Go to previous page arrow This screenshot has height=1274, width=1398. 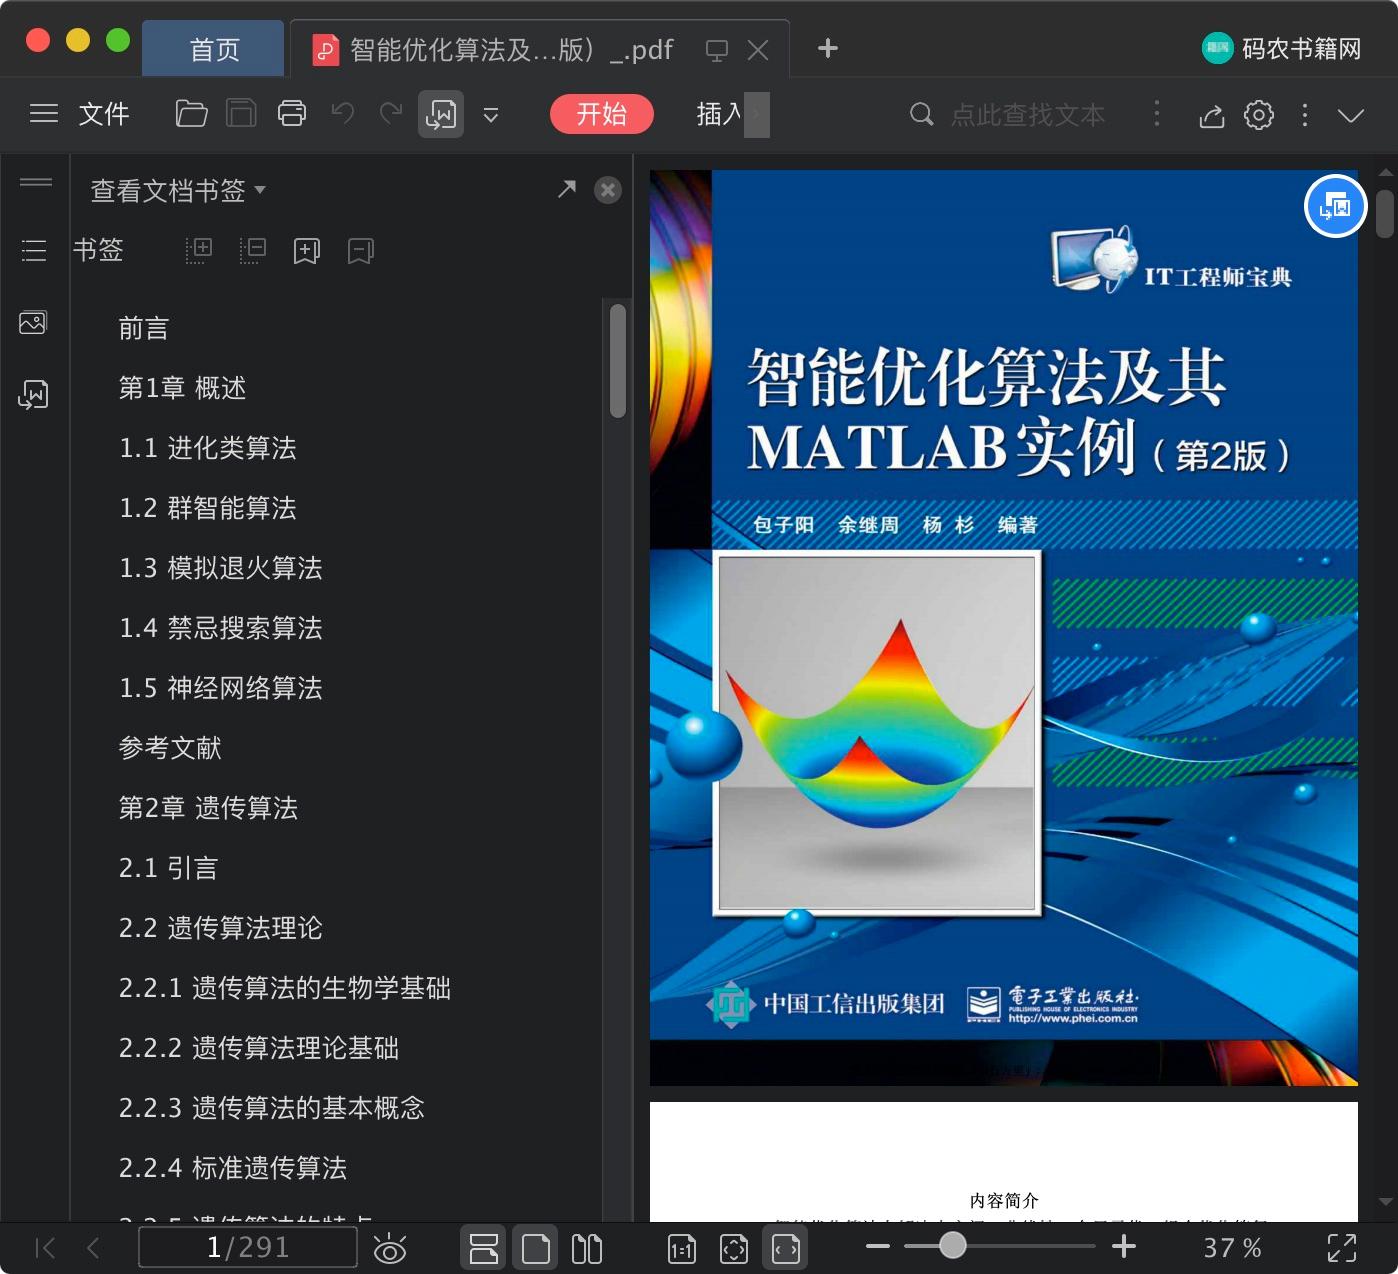(x=93, y=1247)
